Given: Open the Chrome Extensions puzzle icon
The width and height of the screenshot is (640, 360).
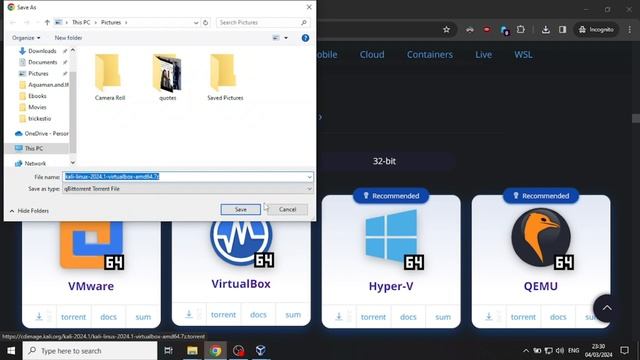Looking at the screenshot, I should click(x=520, y=29).
